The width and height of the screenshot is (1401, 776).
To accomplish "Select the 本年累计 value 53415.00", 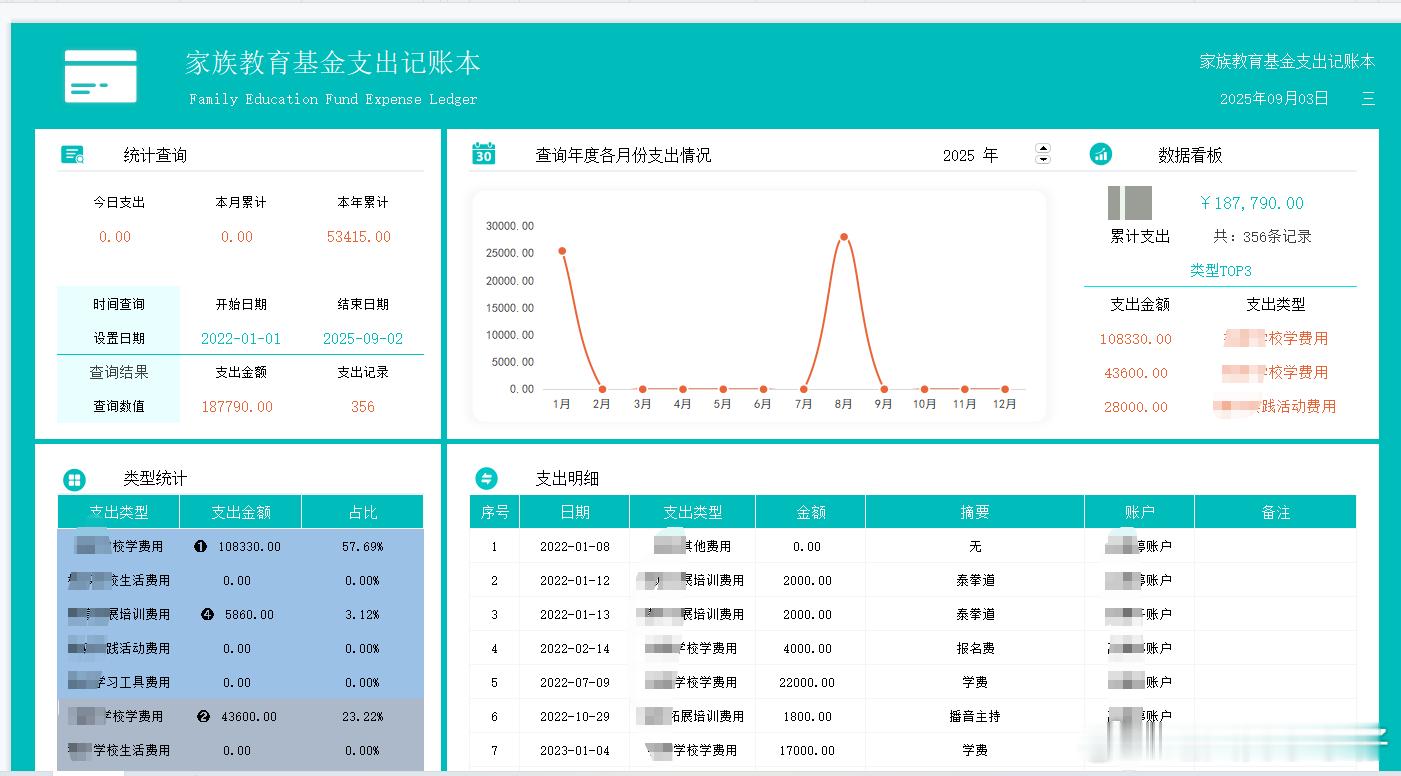I will point(359,237).
